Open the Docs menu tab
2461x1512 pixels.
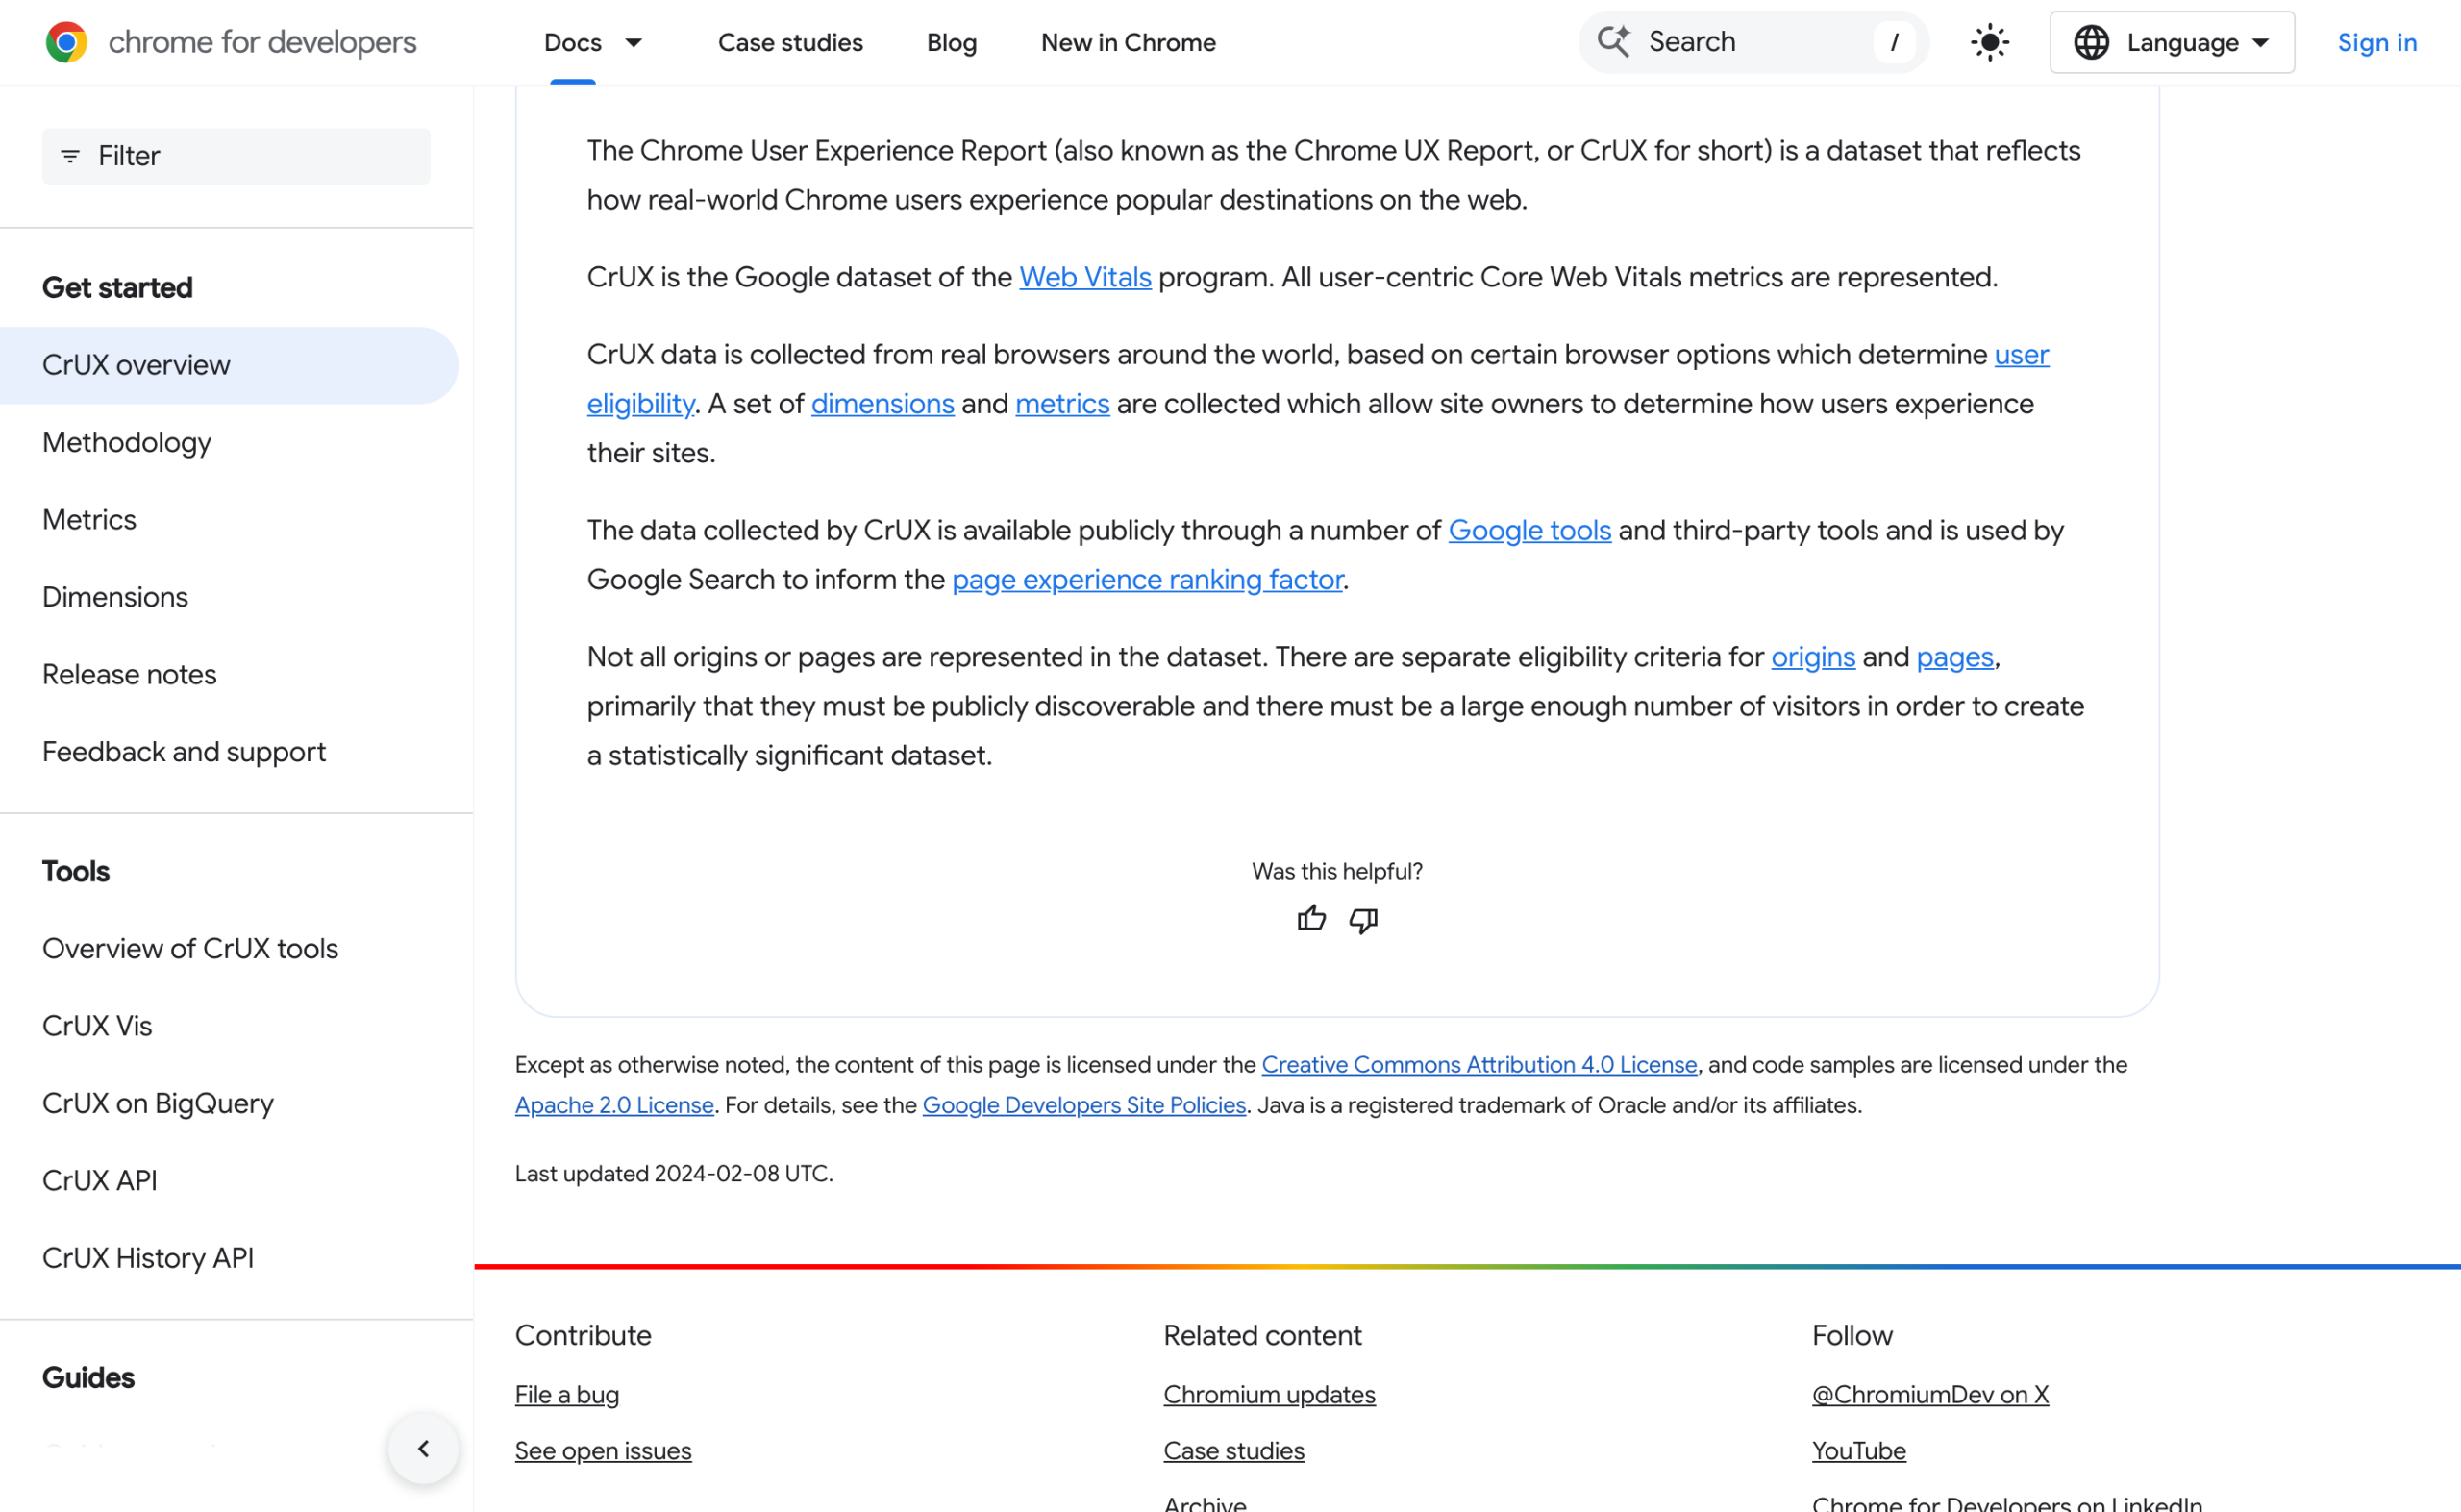click(x=573, y=42)
